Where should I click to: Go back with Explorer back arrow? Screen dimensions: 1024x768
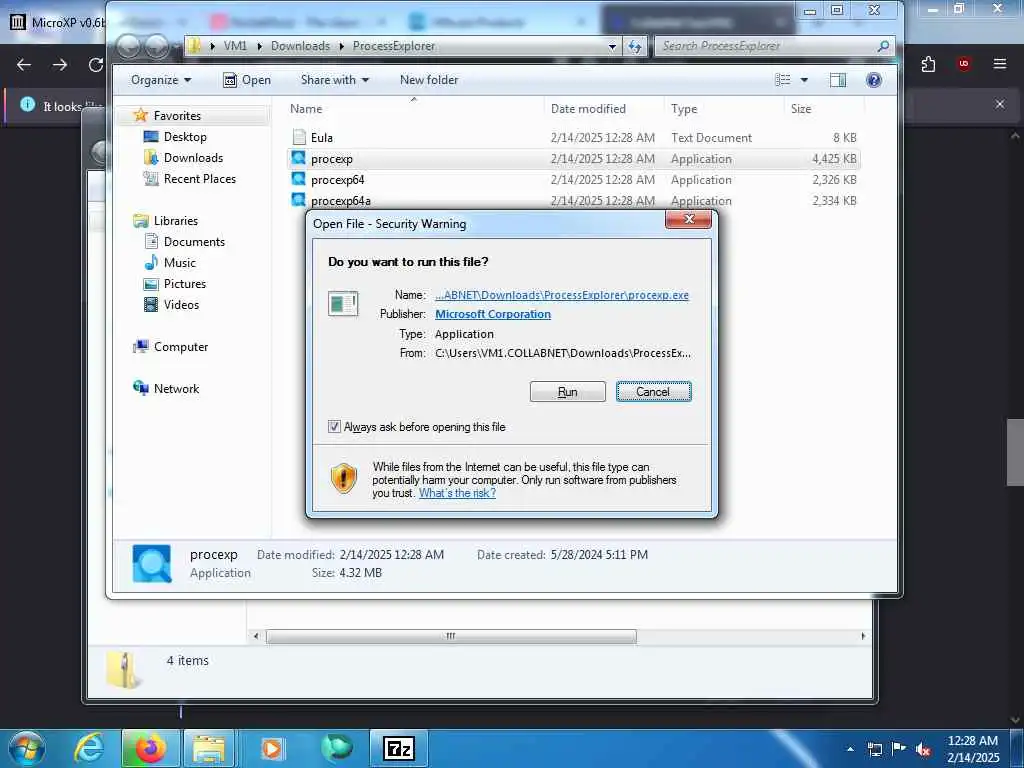coord(128,46)
